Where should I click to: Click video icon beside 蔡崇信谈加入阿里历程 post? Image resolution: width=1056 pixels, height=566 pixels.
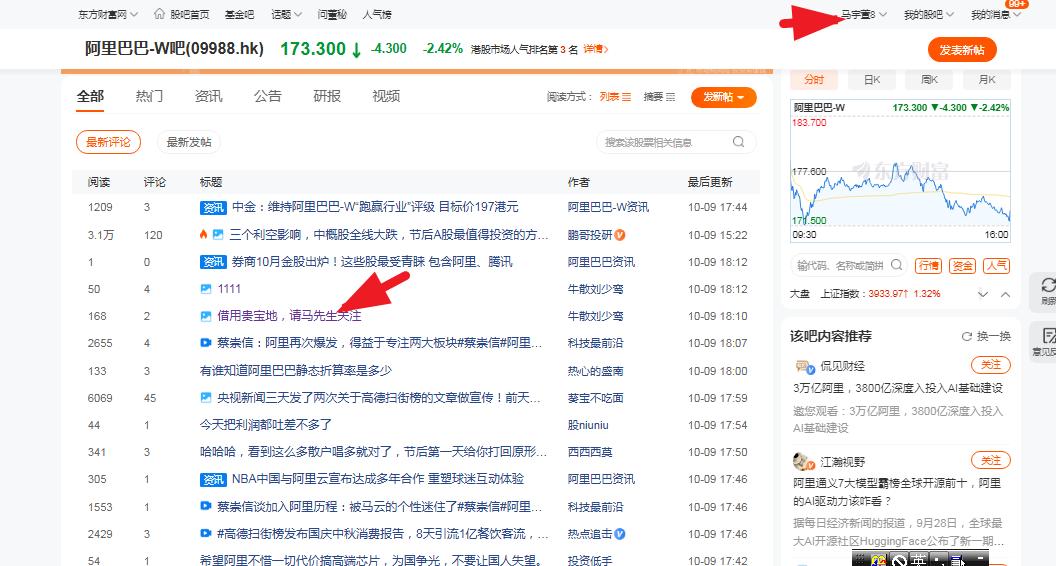pos(206,506)
